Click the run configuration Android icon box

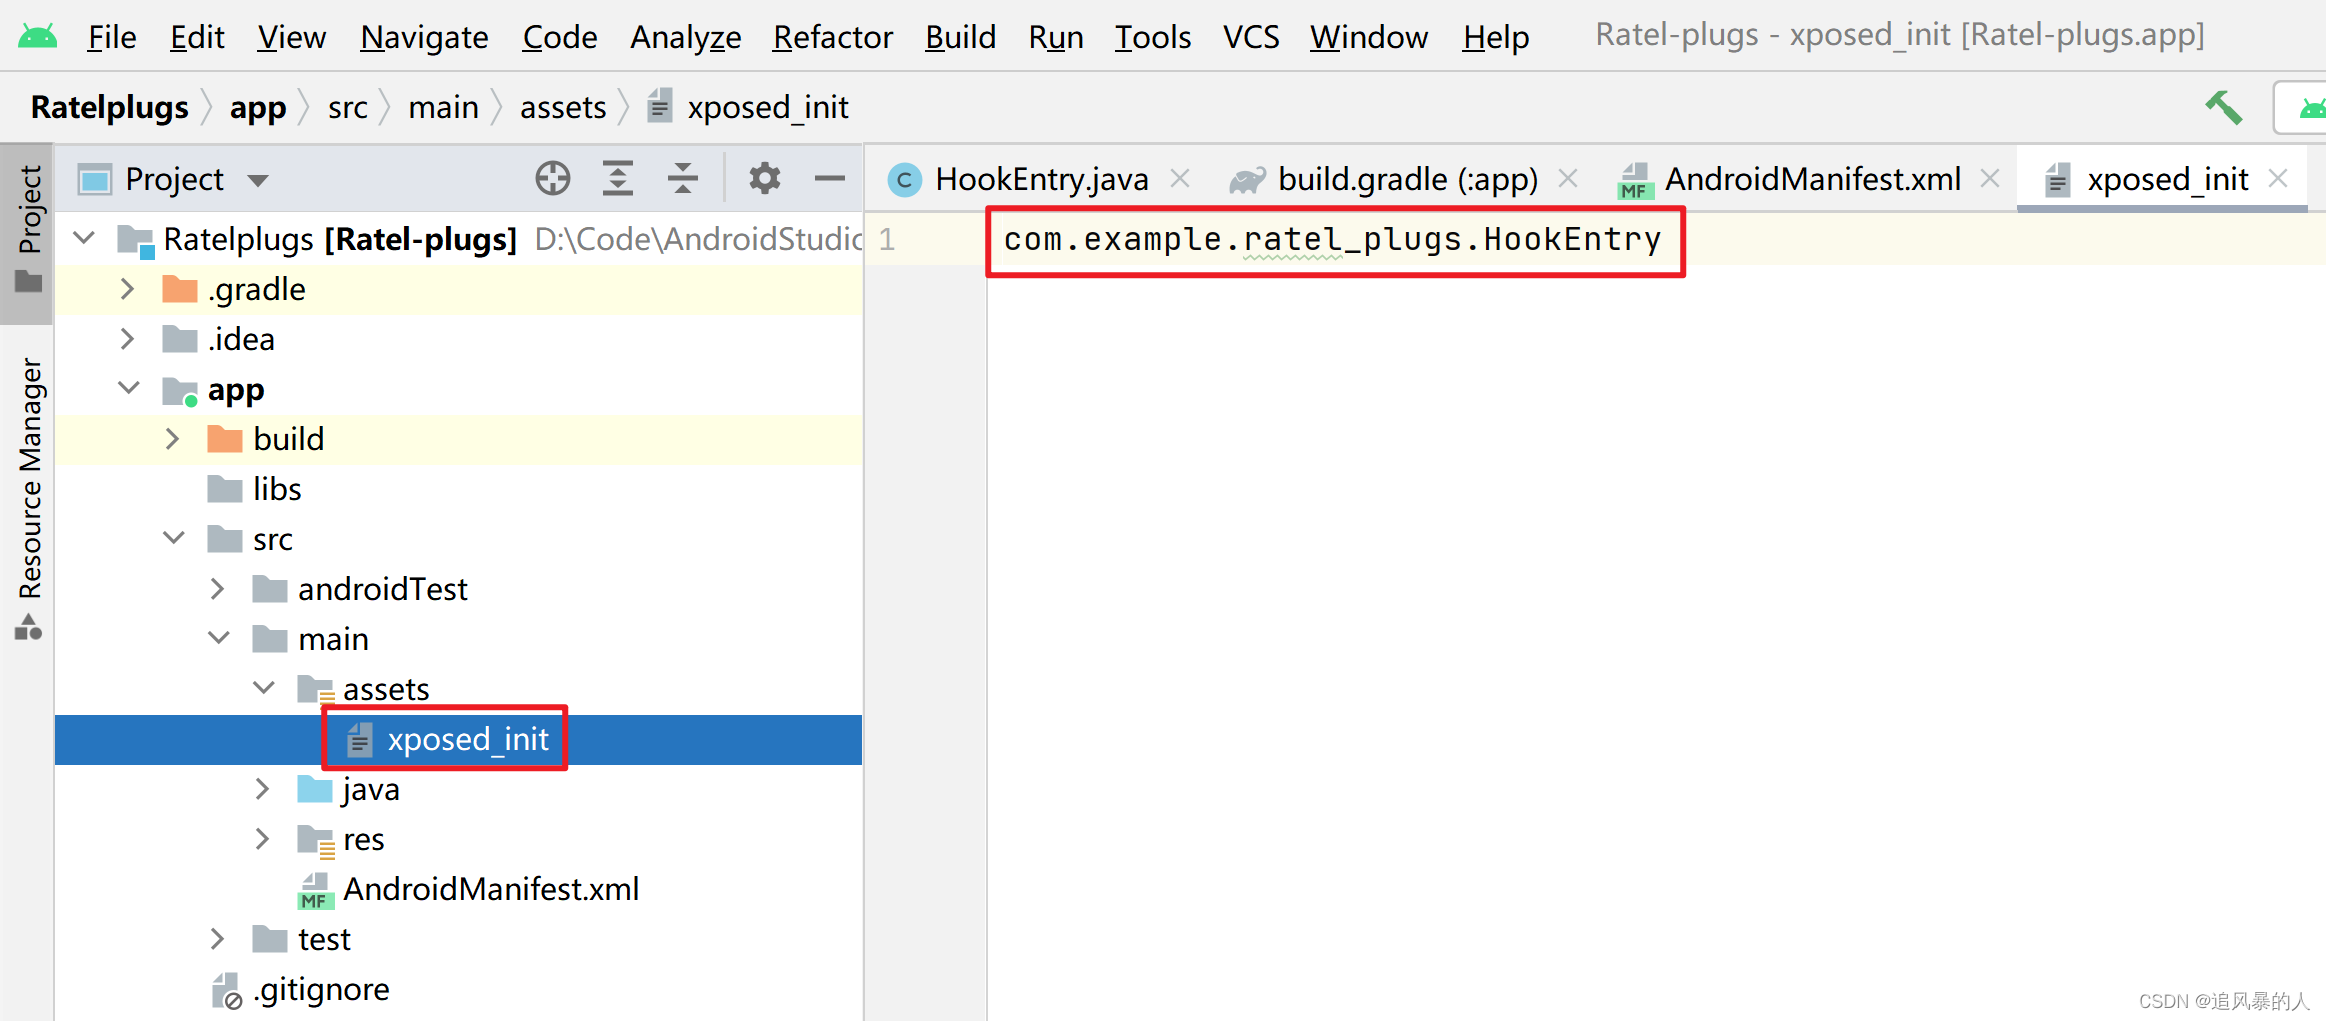tap(2300, 108)
